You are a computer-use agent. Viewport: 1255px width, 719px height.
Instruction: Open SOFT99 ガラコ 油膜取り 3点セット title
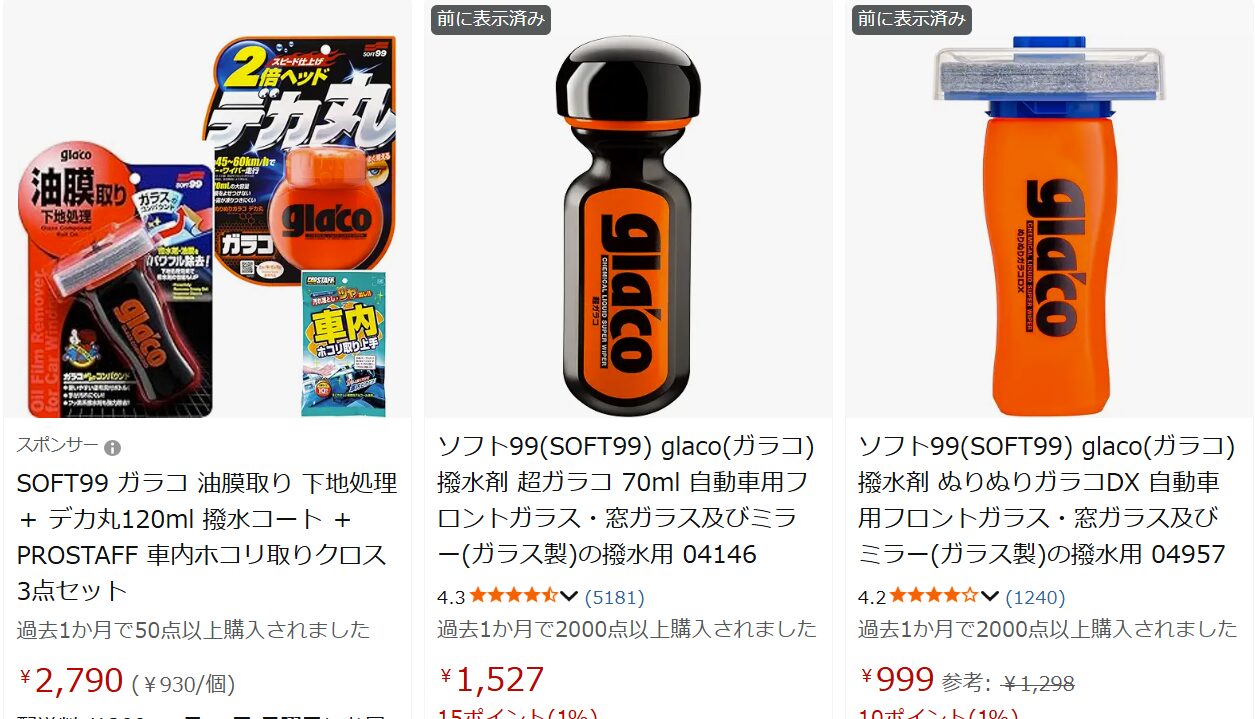pyautogui.click(x=207, y=537)
